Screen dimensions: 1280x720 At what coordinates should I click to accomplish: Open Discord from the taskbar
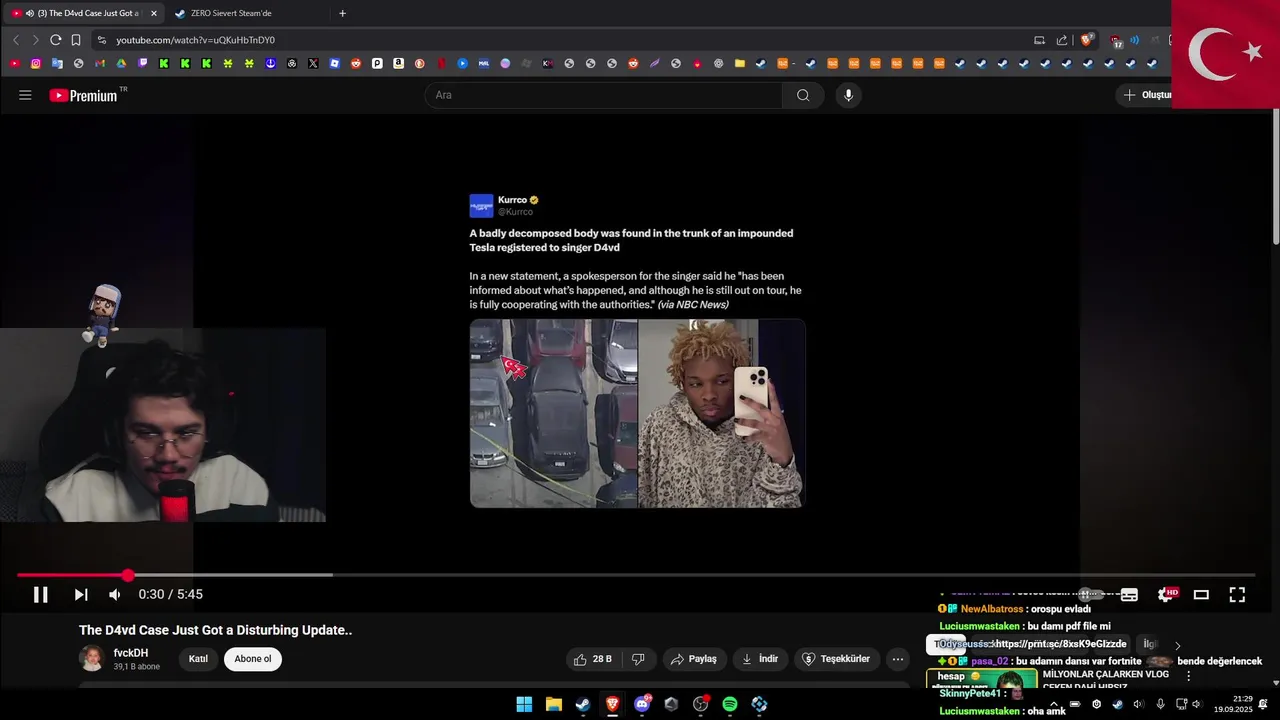pyautogui.click(x=642, y=704)
